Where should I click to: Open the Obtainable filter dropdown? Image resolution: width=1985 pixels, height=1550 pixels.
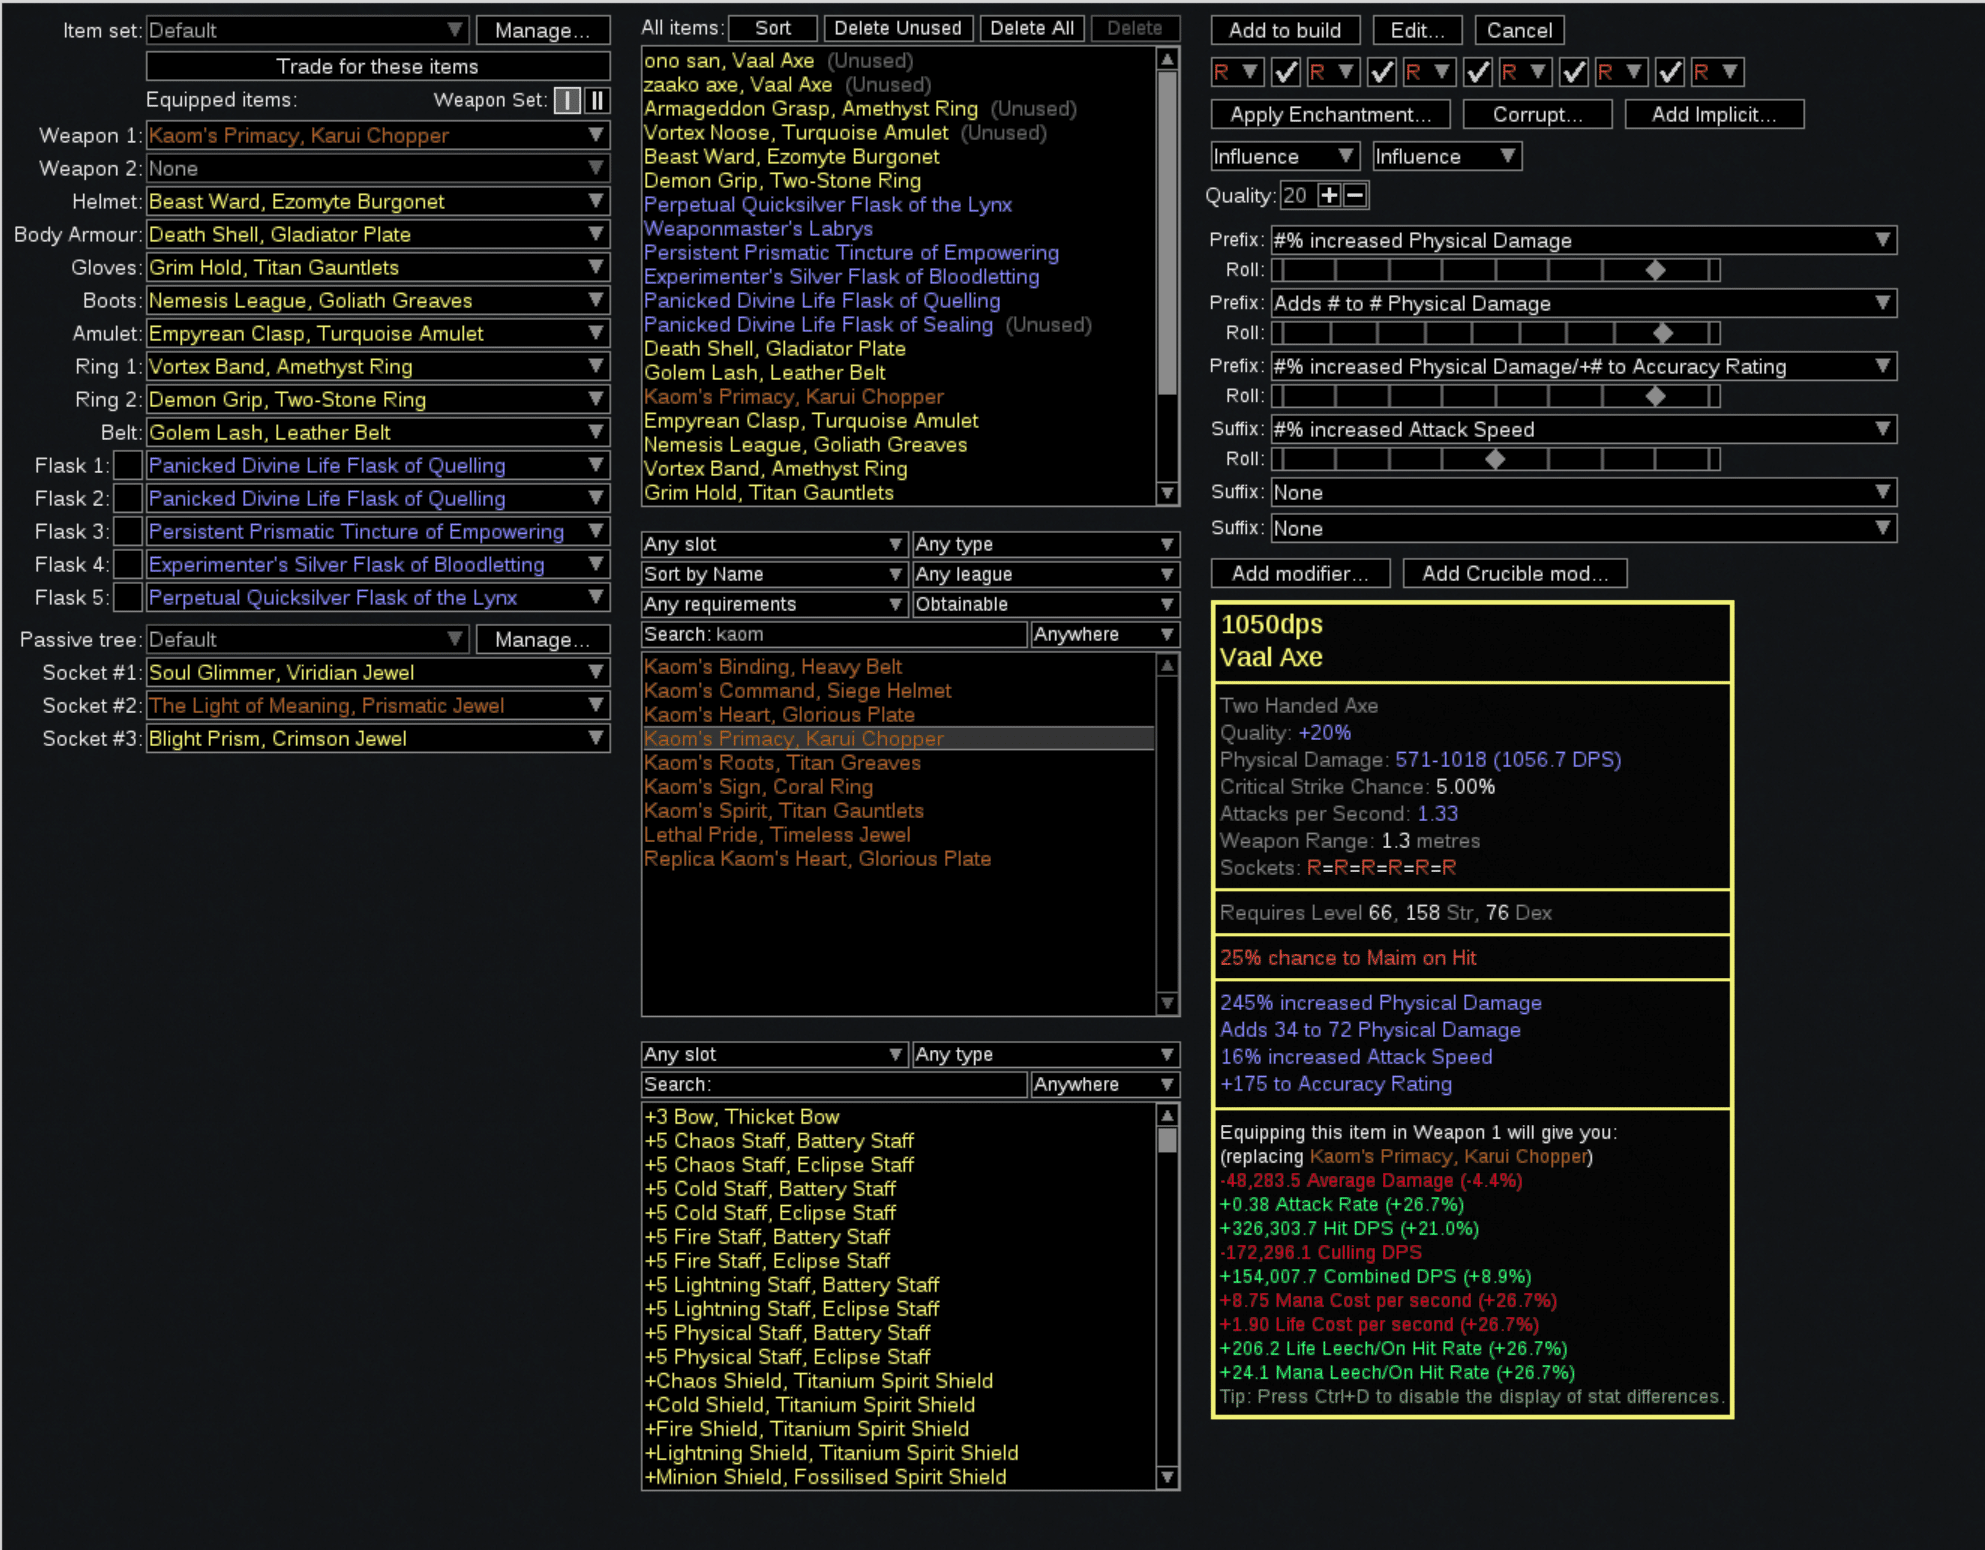coord(1046,604)
